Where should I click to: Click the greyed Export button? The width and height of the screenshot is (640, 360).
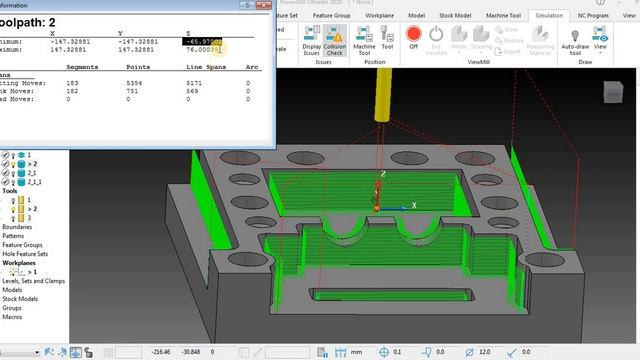pyautogui.click(x=507, y=51)
